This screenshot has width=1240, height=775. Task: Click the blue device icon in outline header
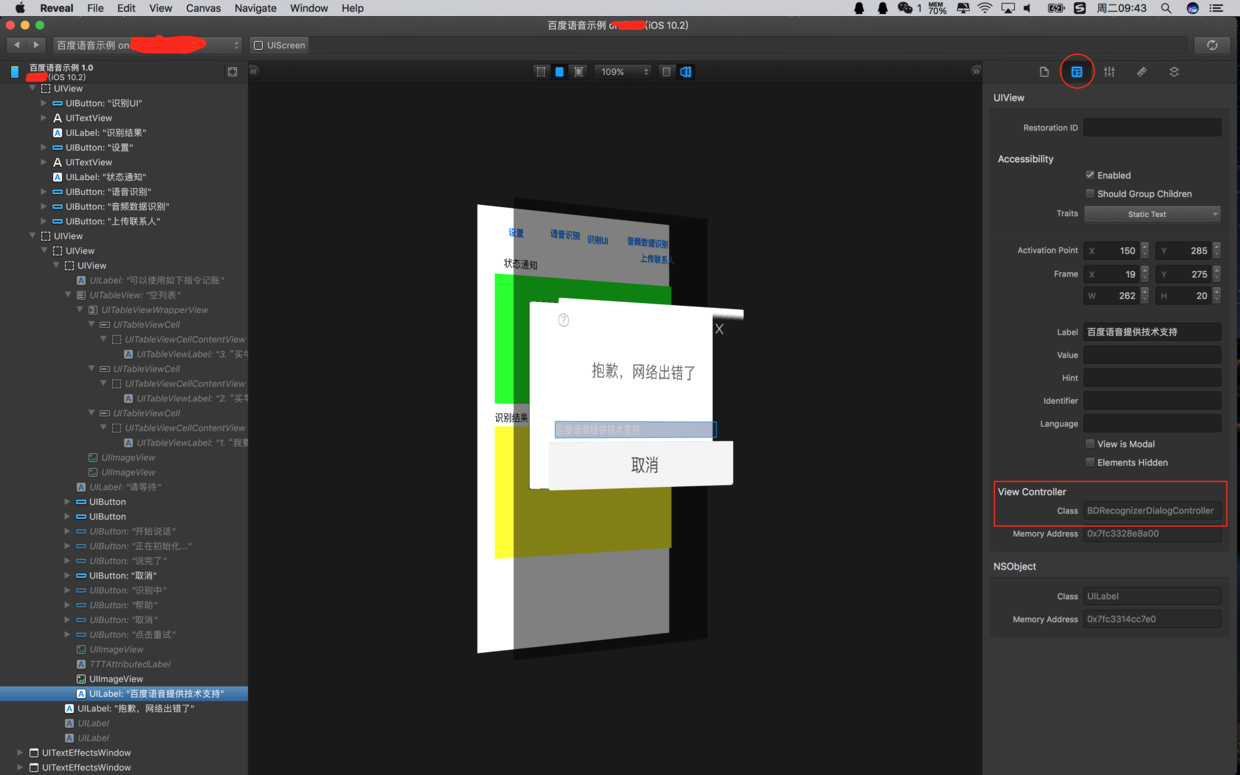point(14,72)
